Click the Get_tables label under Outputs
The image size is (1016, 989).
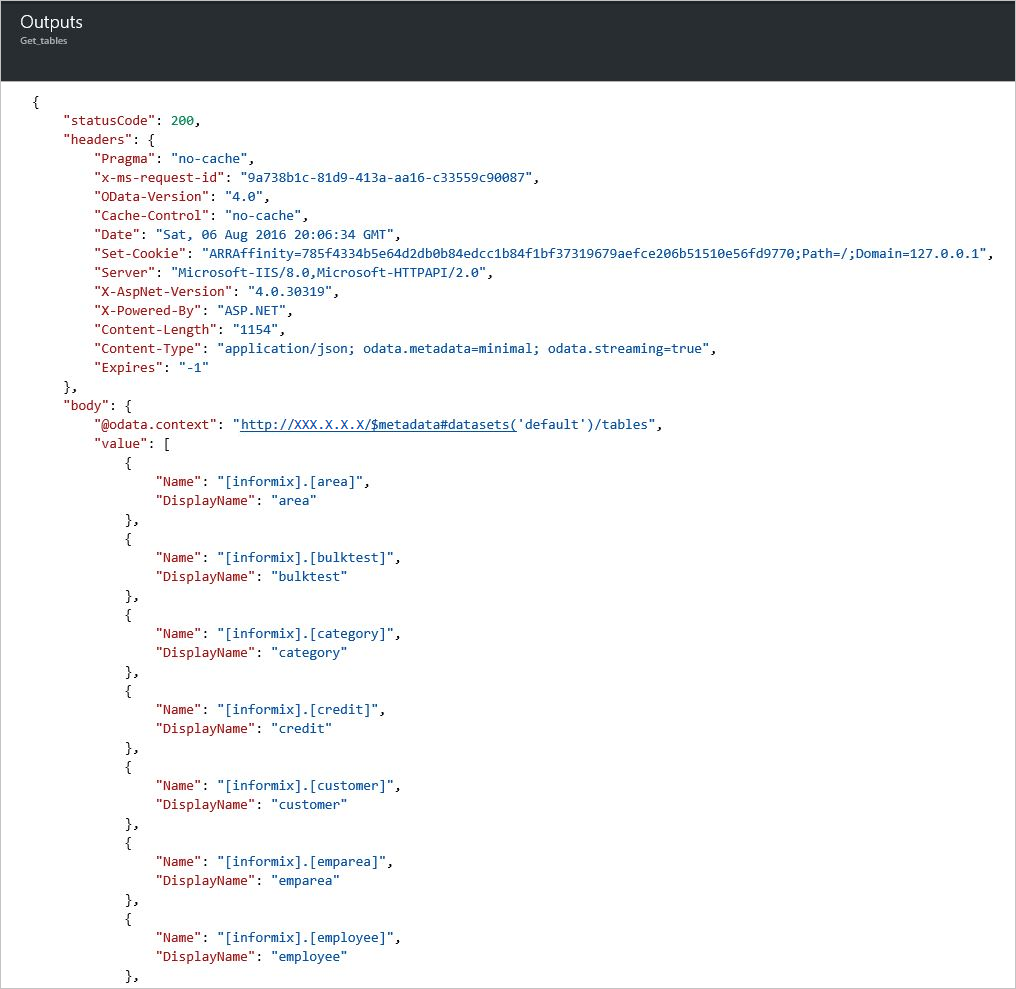[x=43, y=42]
